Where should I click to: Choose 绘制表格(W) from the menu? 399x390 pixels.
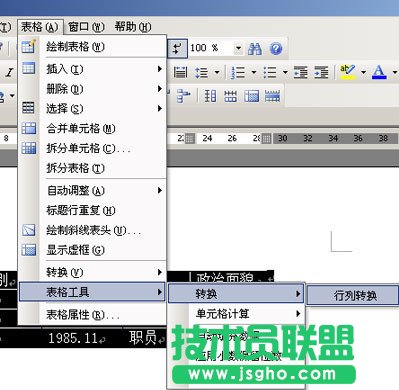click(x=92, y=47)
